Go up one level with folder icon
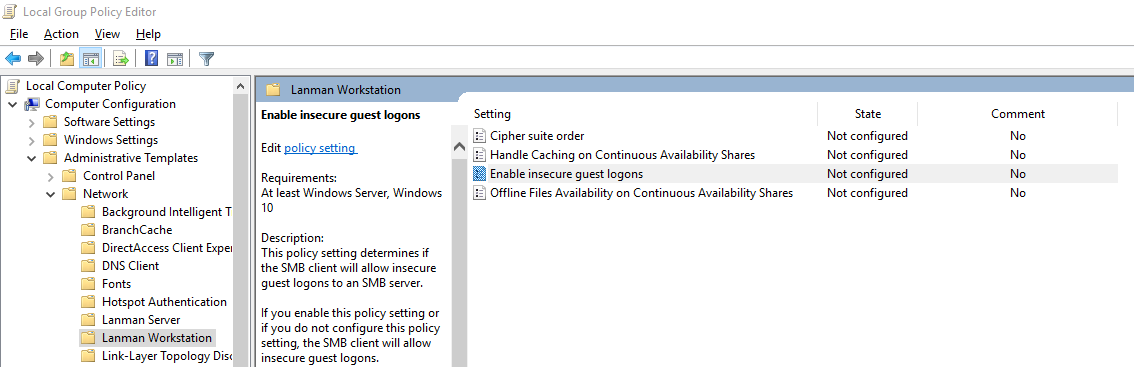 click(67, 59)
